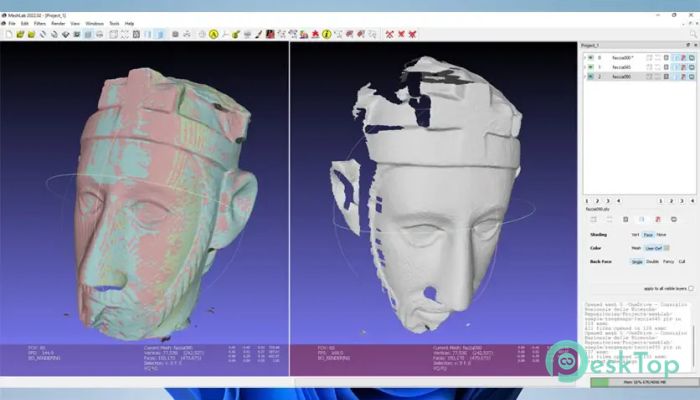Click the User-Def color swatch
Image resolution: width=700 pixels, height=400 pixels.
667,248
